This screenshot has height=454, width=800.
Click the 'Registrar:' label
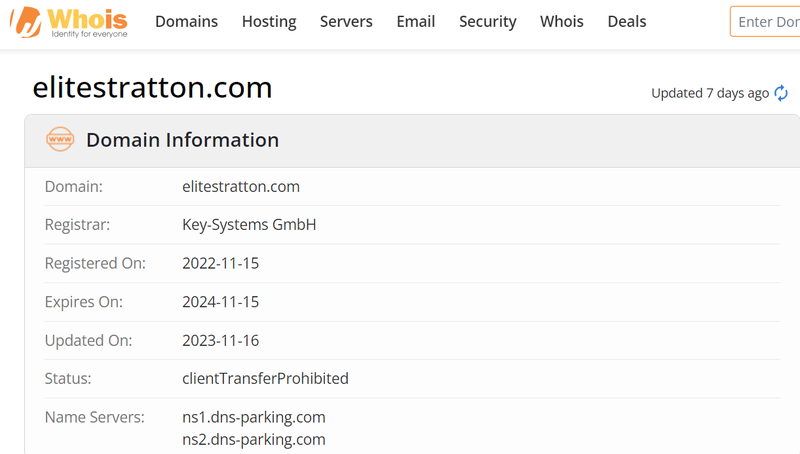click(77, 224)
